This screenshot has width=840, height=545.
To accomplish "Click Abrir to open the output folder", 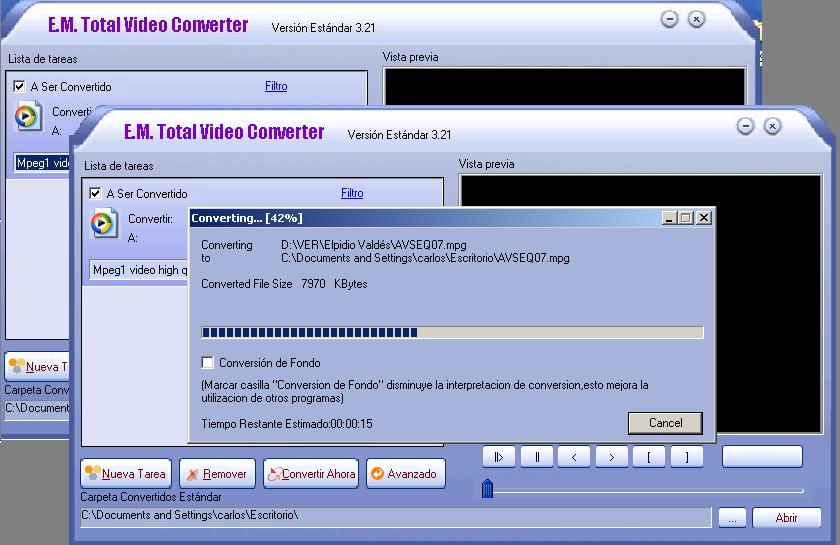I will [x=786, y=518].
